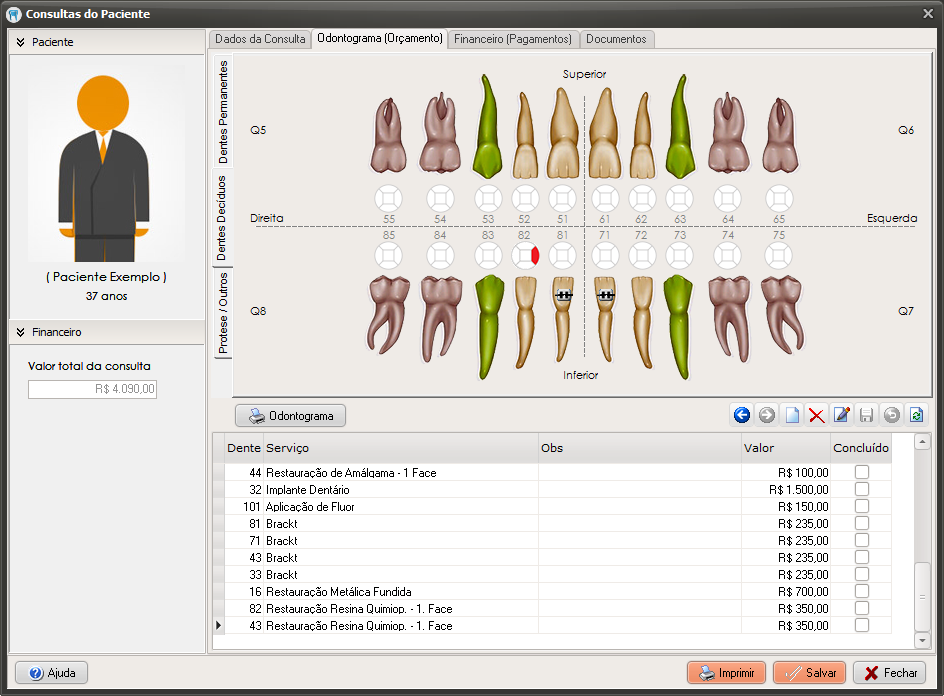Click the Salvar button
The image size is (944, 696).
tap(809, 673)
